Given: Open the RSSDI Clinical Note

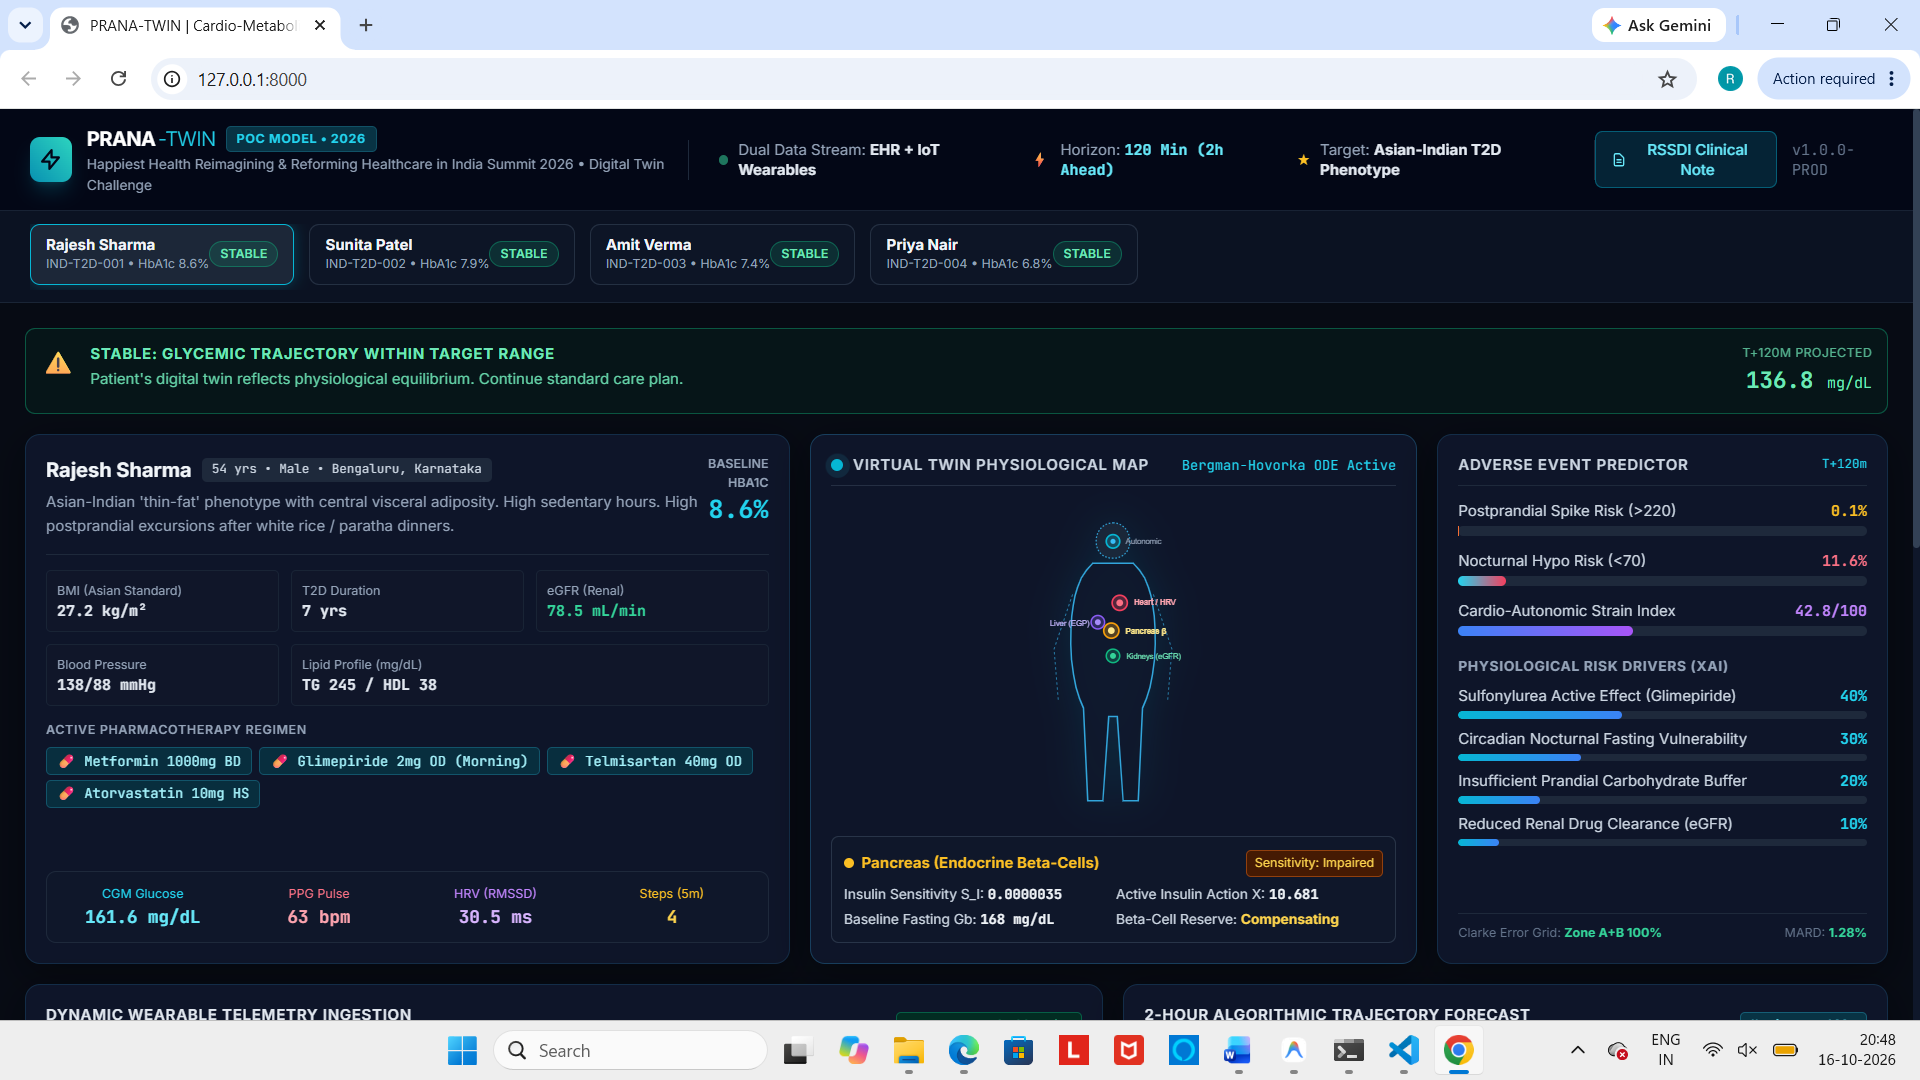Looking at the screenshot, I should point(1685,159).
